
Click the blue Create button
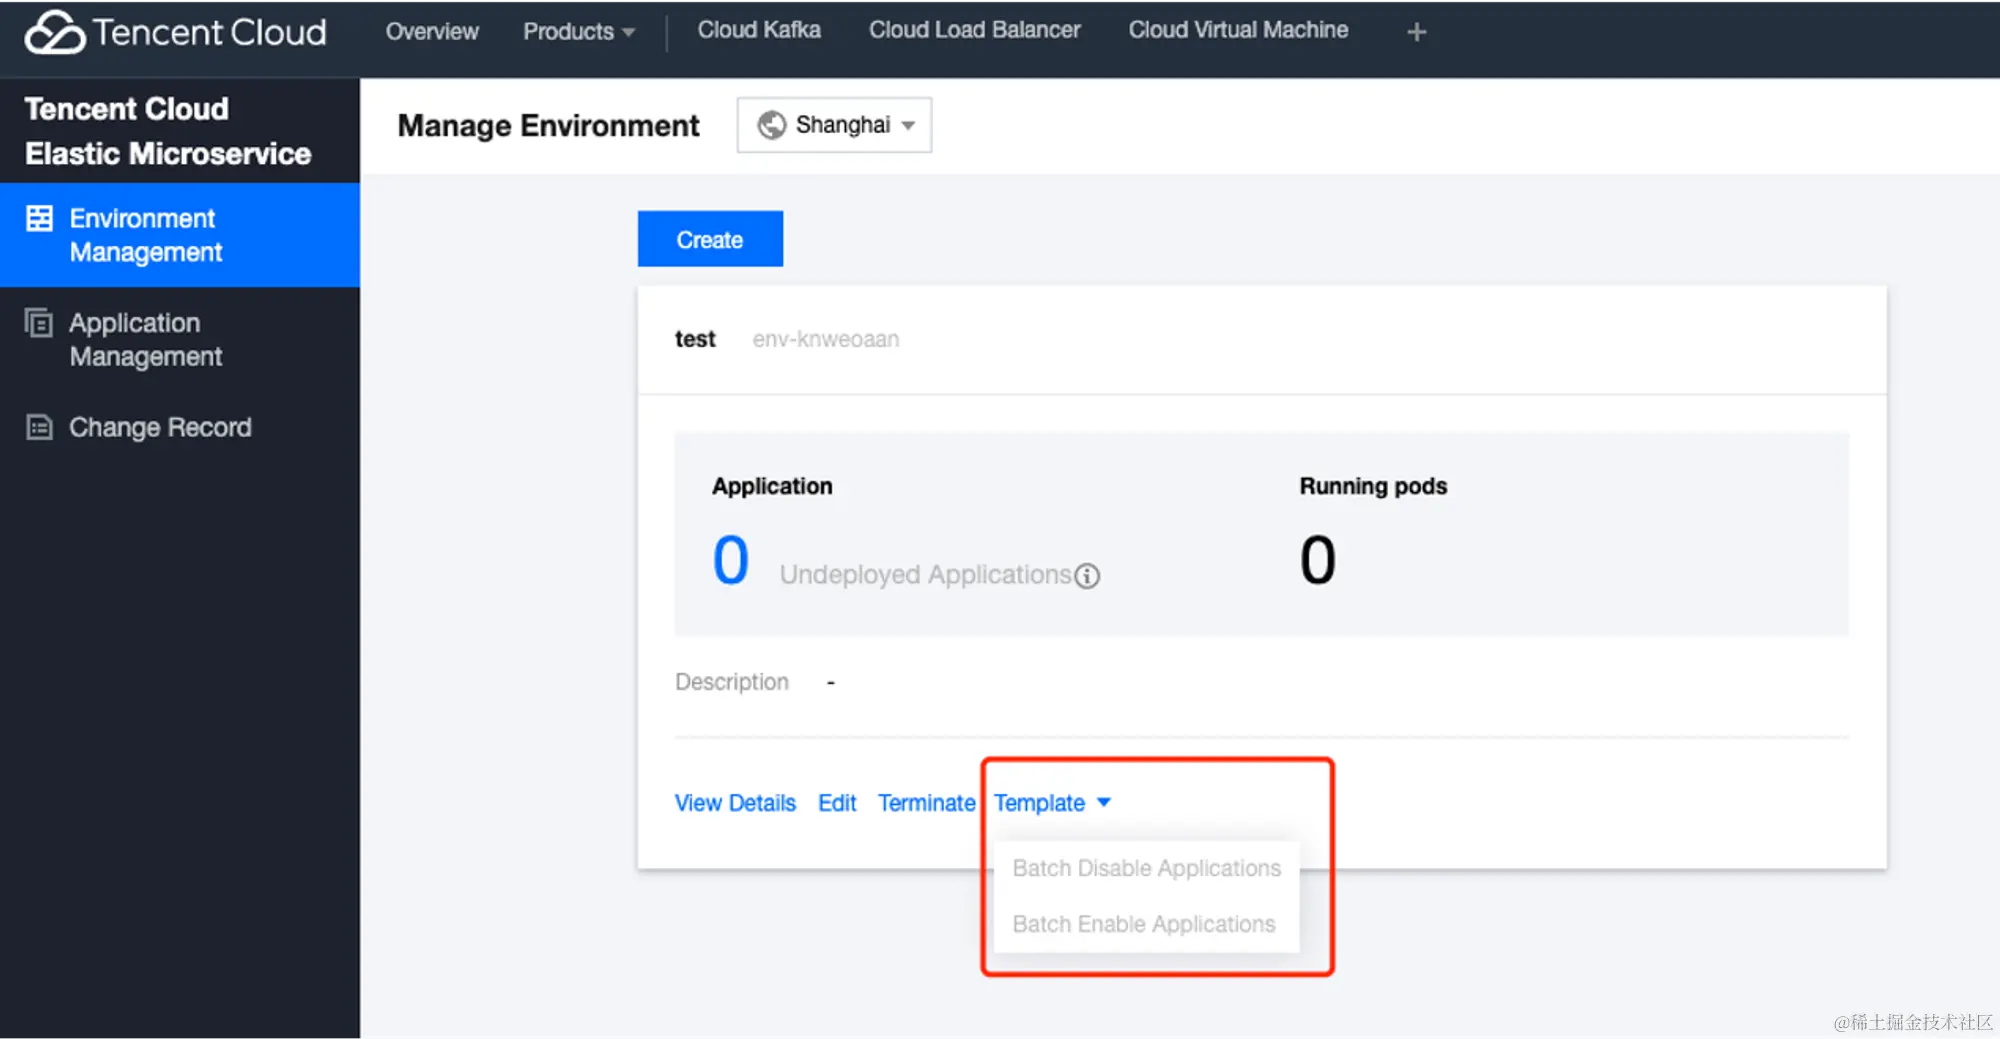(710, 239)
